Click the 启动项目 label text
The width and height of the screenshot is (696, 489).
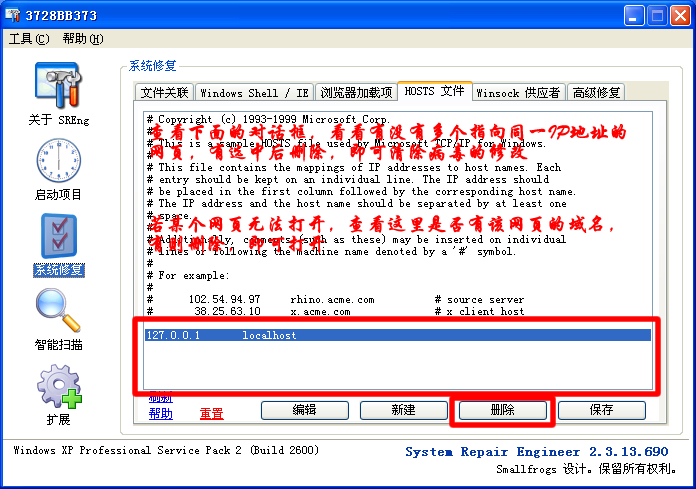[x=58, y=194]
